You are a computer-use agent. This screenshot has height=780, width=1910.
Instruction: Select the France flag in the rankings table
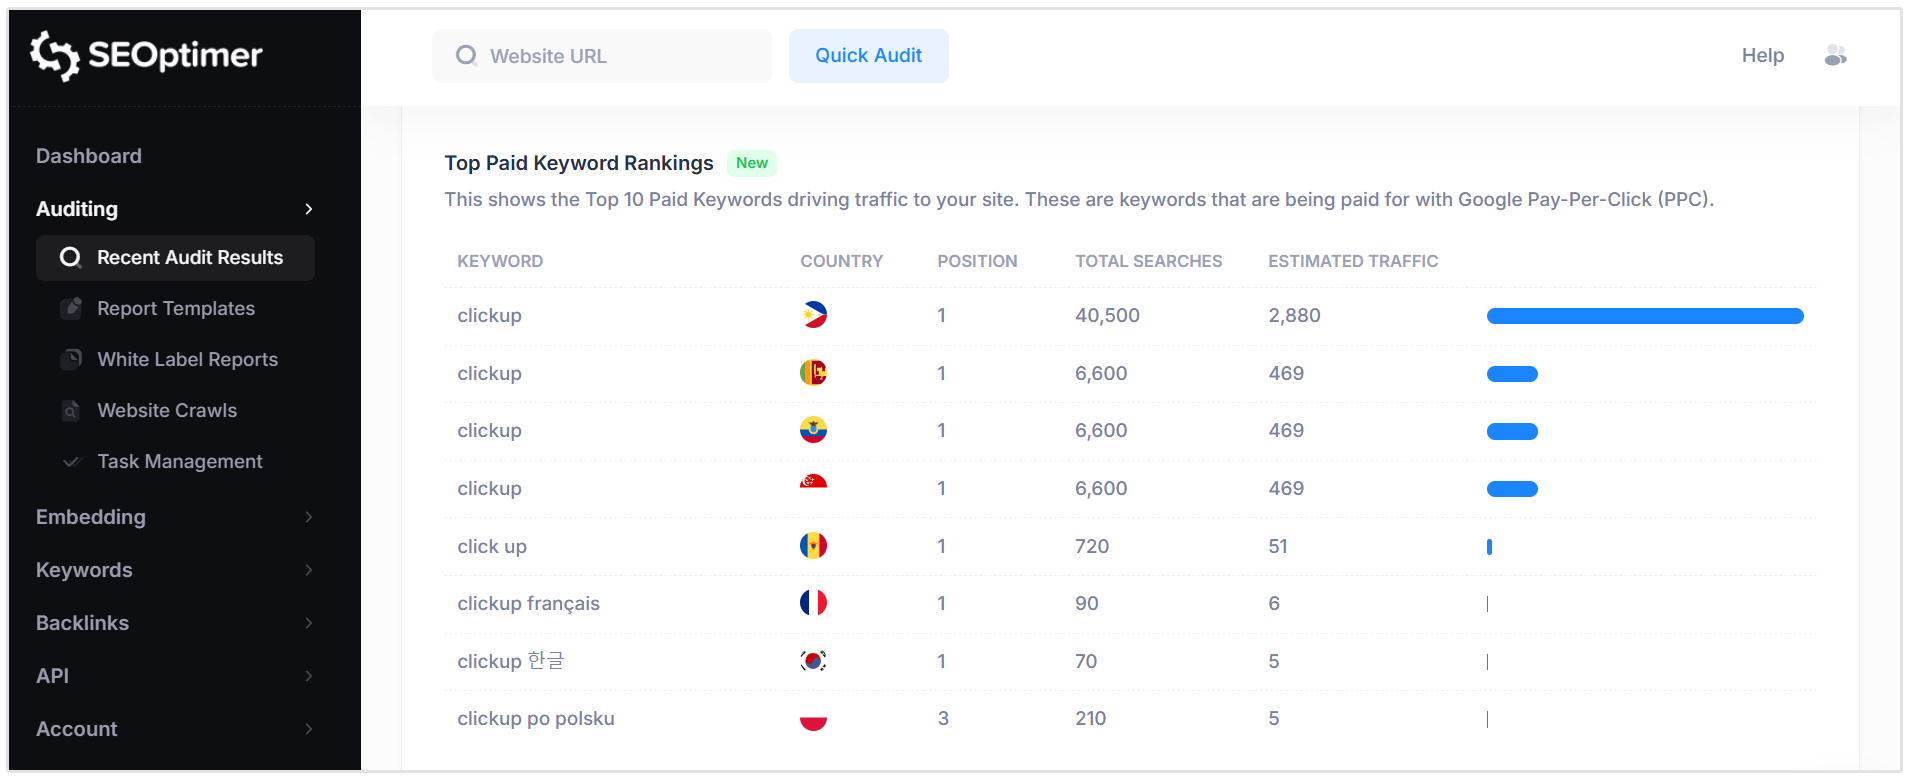(x=813, y=603)
